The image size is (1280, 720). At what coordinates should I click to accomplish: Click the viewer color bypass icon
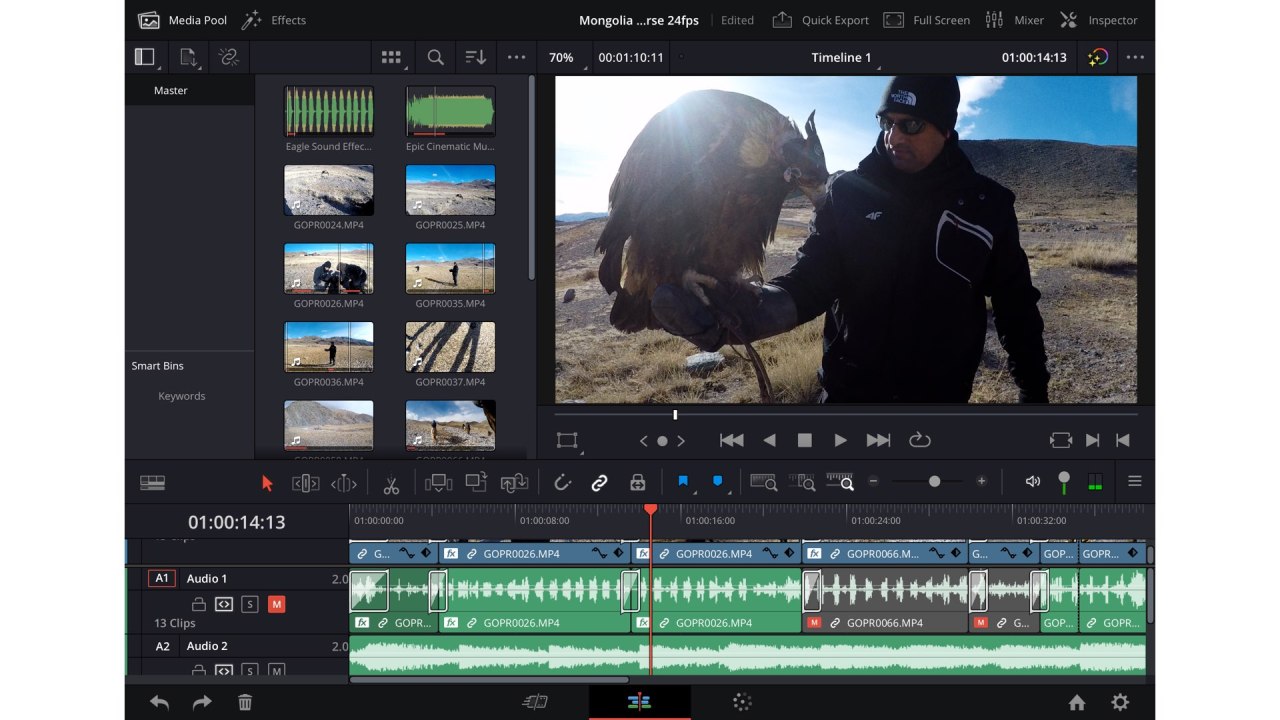pyautogui.click(x=1097, y=57)
